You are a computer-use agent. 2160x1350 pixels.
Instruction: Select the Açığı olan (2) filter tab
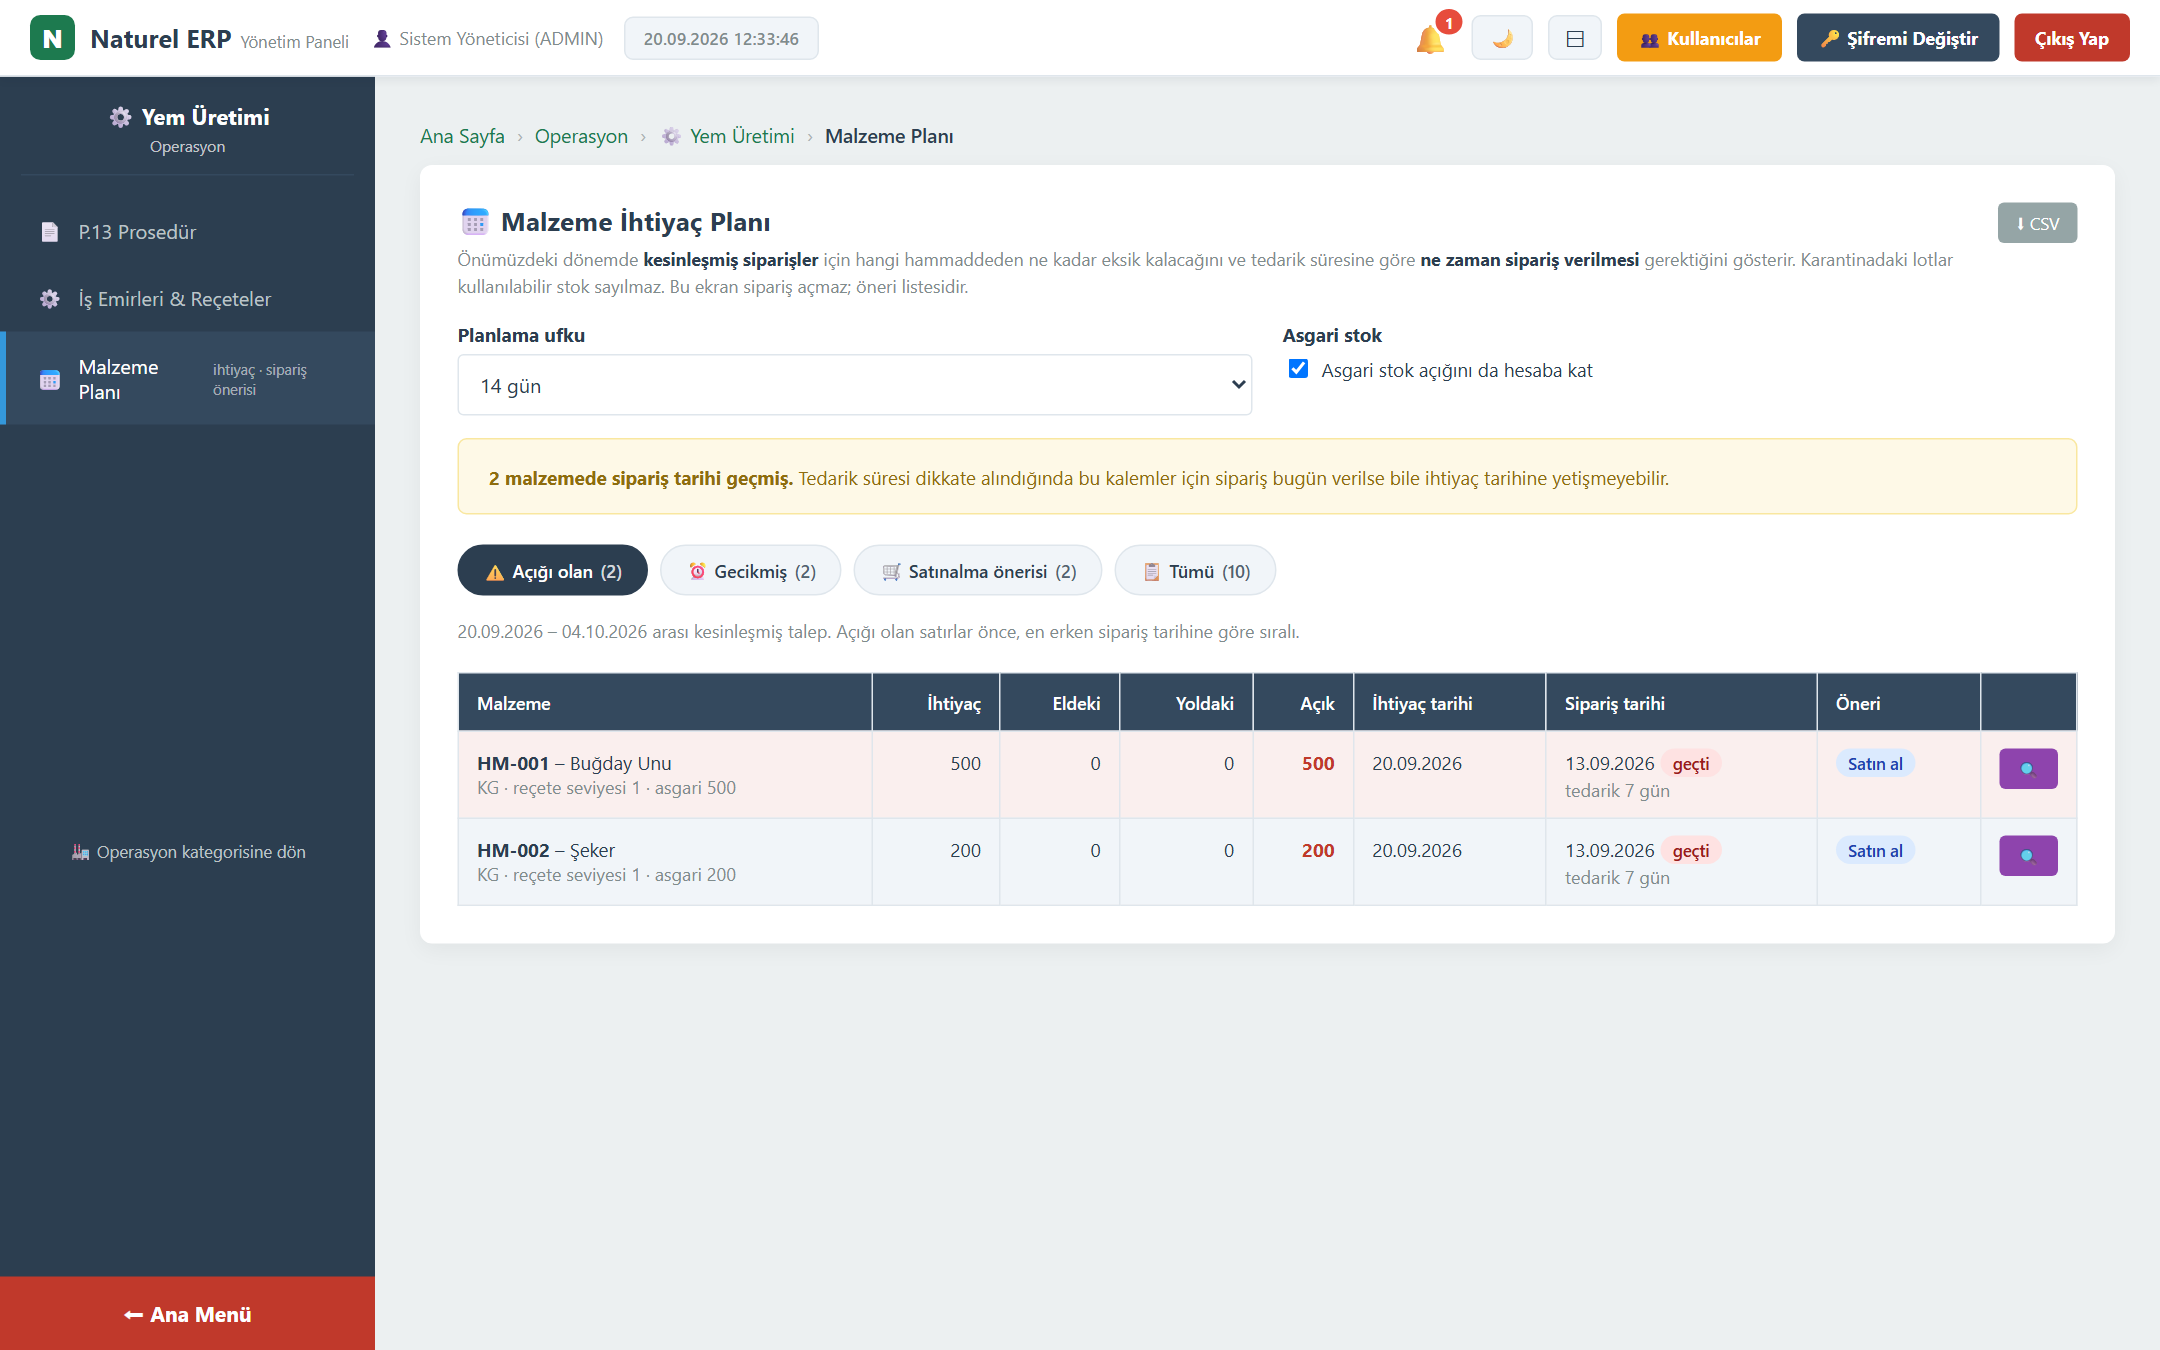(x=553, y=571)
